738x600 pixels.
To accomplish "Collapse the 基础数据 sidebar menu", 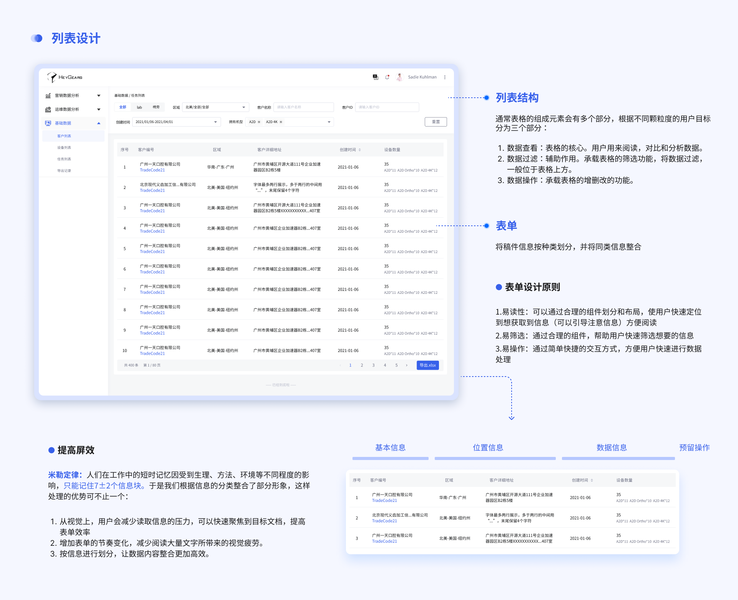I will point(99,123).
